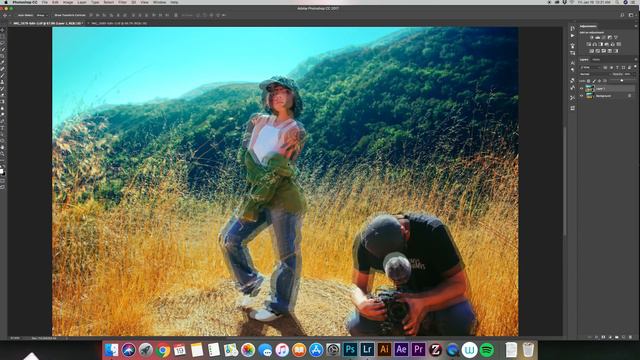This screenshot has width=640, height=360.
Task: Toggle Lock image pixels brush icon
Action: 594,81
